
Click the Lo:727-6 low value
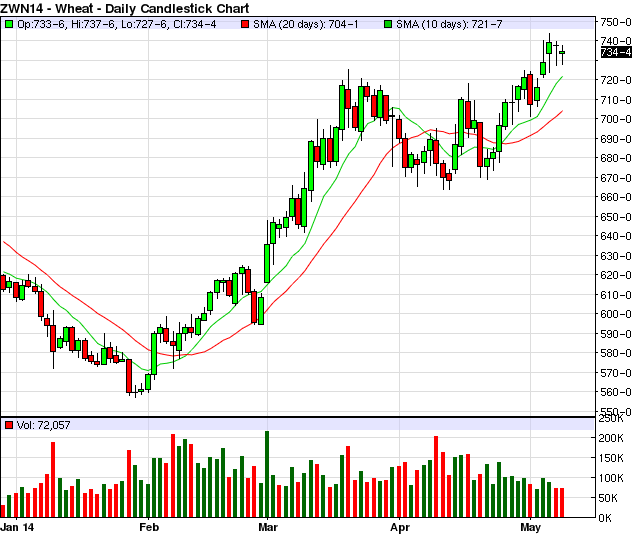(143, 24)
